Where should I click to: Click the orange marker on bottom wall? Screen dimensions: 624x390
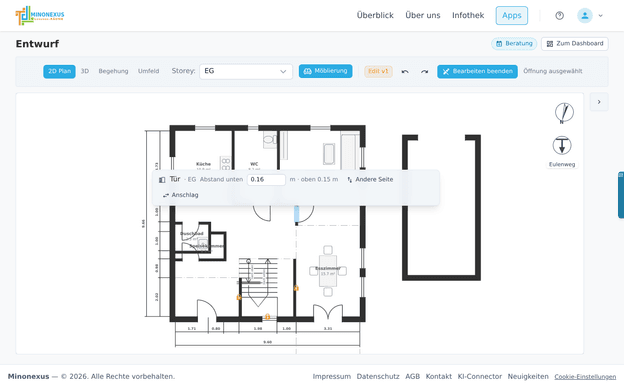pos(267,317)
